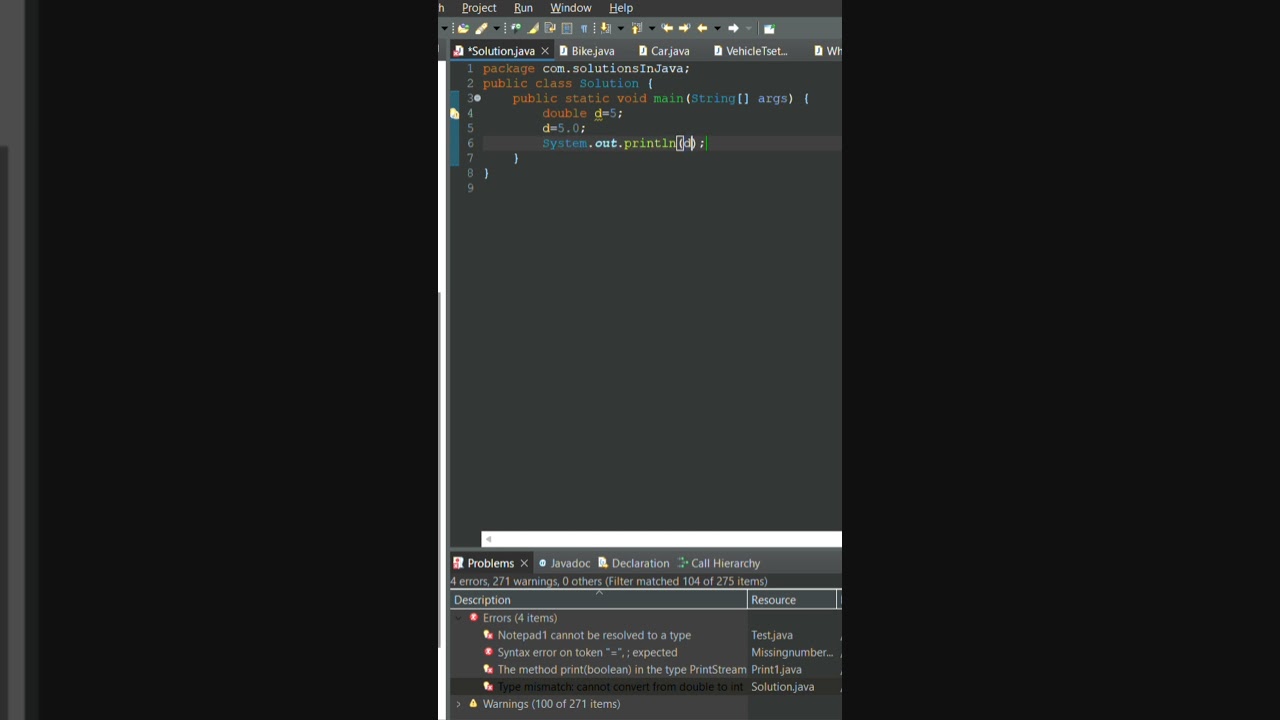Switch to the Call Hierarchy view tab
The height and width of the screenshot is (720, 1280).
tap(719, 563)
